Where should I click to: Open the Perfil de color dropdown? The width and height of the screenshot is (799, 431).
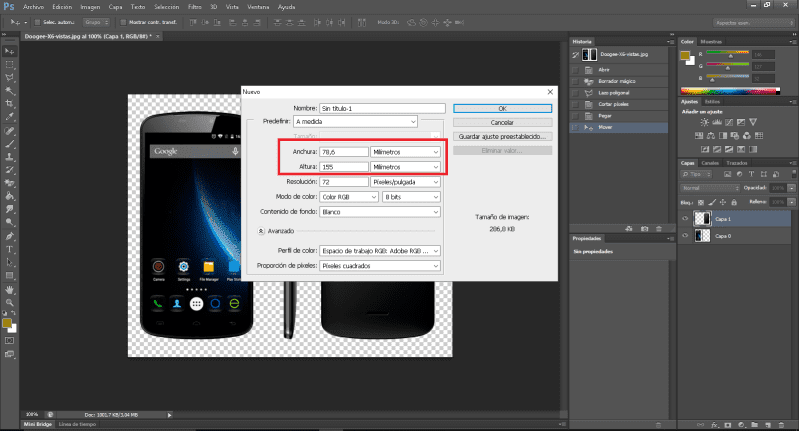tap(380, 251)
